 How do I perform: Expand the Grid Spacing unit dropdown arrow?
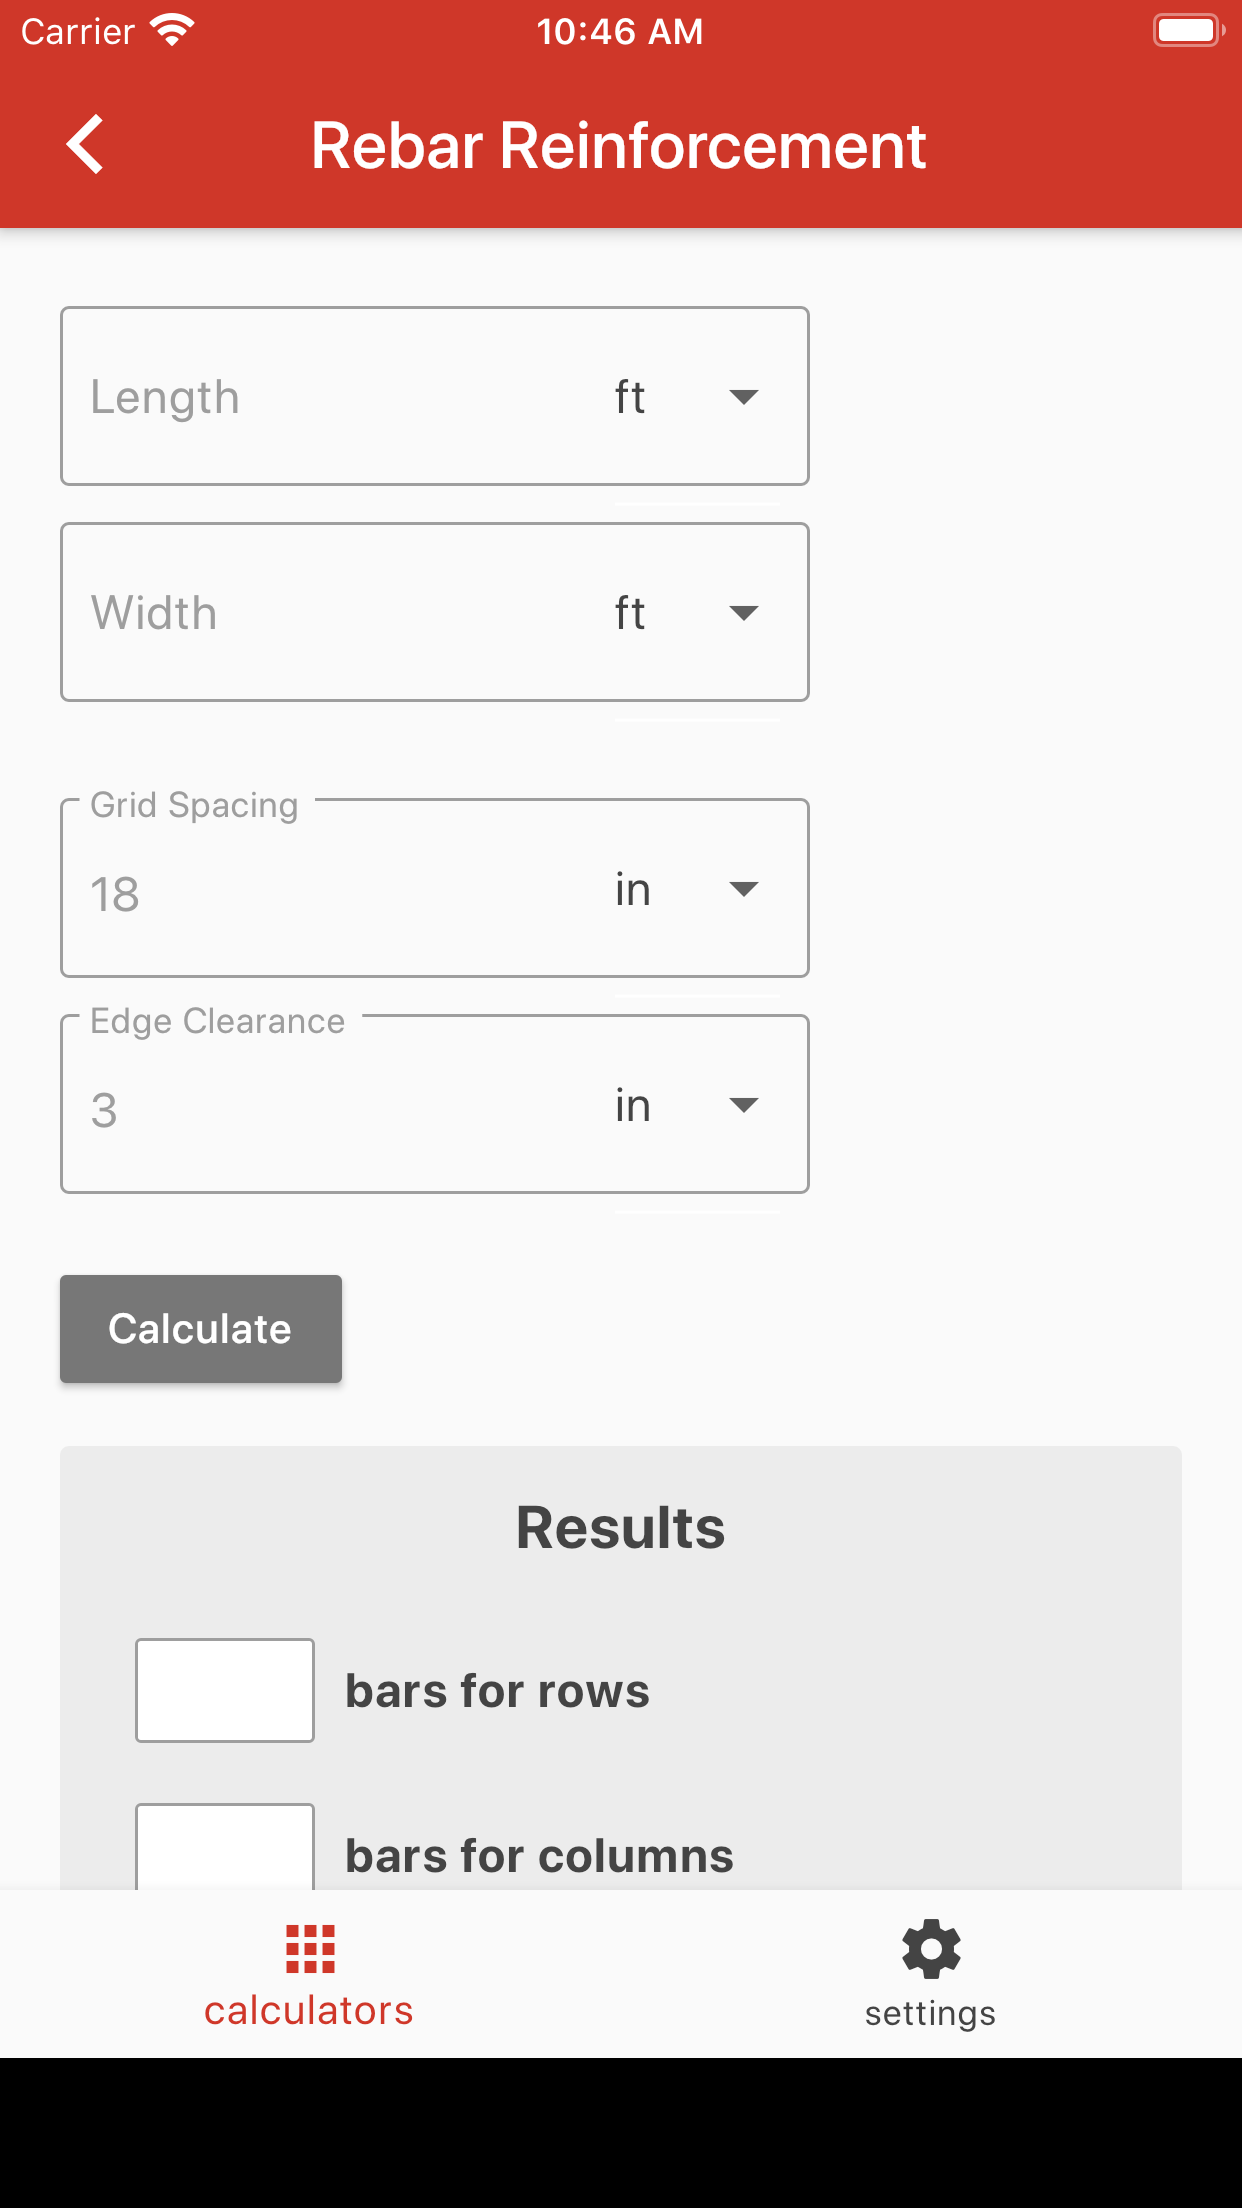coord(744,889)
